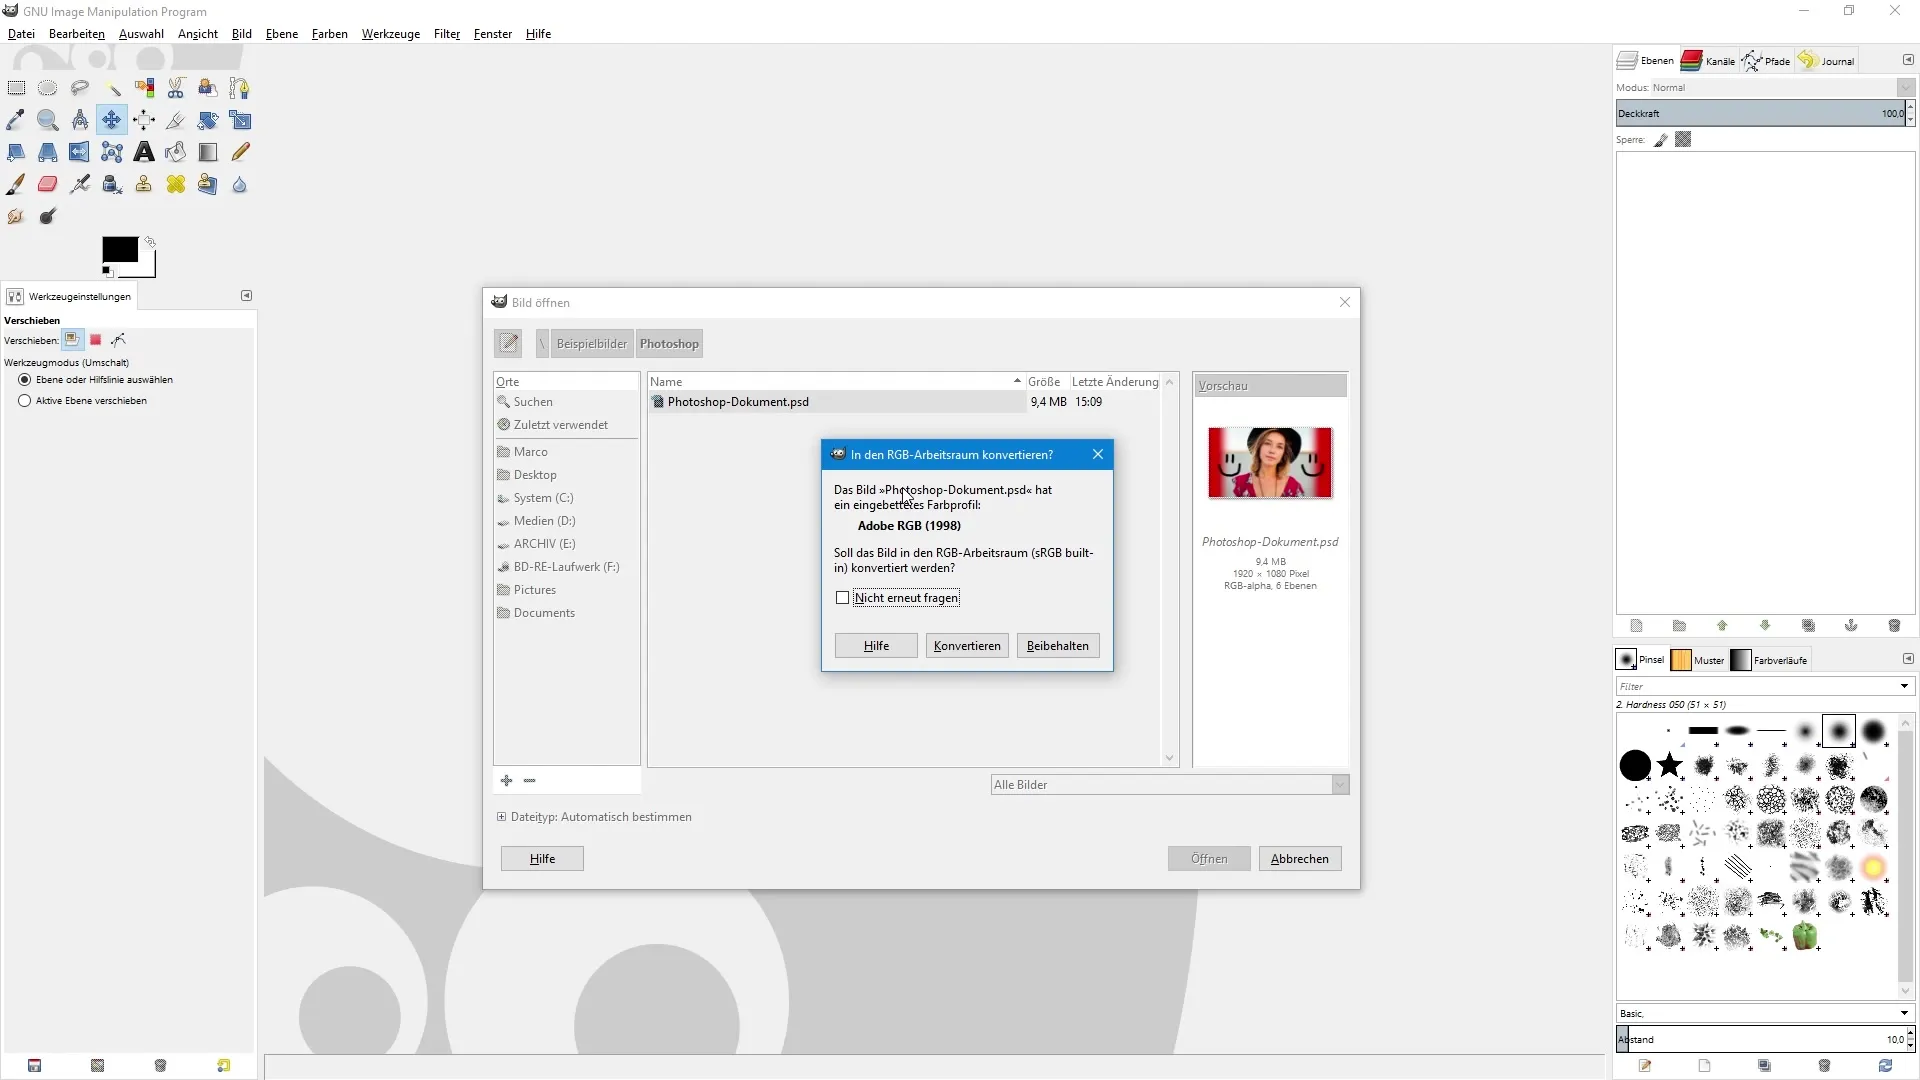Open the Farben menu
The height and width of the screenshot is (1080, 1920).
coord(329,34)
